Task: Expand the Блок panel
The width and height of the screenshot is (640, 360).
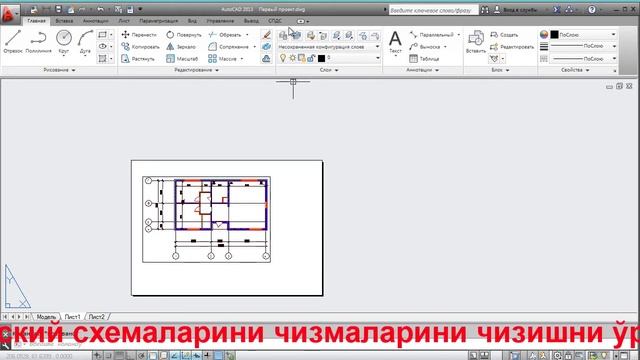Action: [x=500, y=70]
